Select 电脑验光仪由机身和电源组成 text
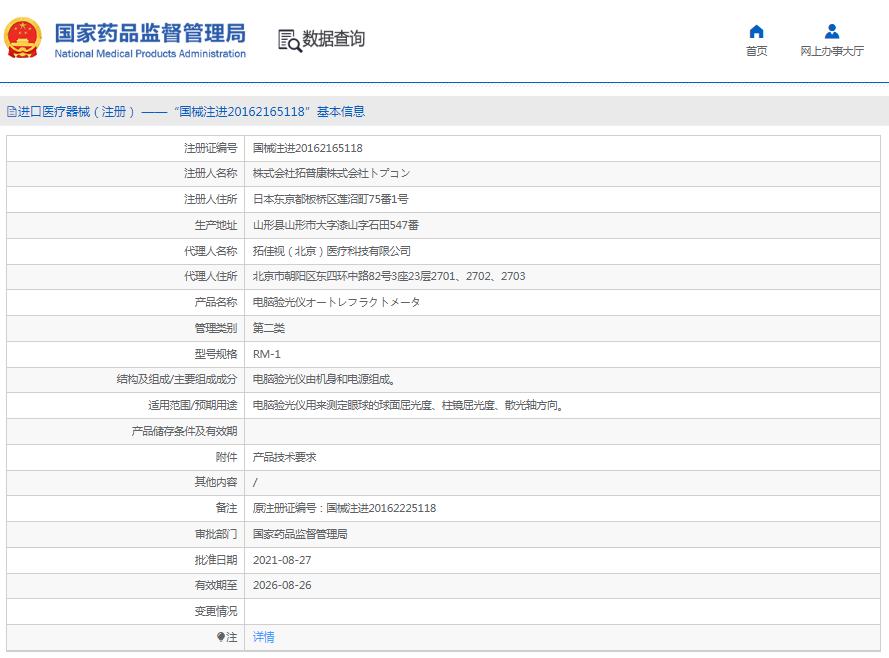Screen dimensions: 889x658 click(324, 379)
